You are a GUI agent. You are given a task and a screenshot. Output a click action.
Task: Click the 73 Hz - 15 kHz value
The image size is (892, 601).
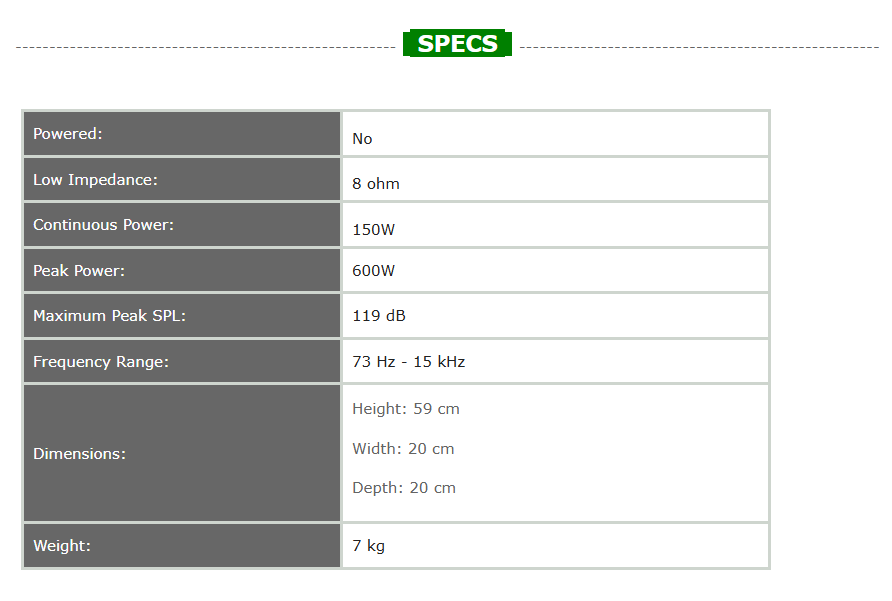408,362
